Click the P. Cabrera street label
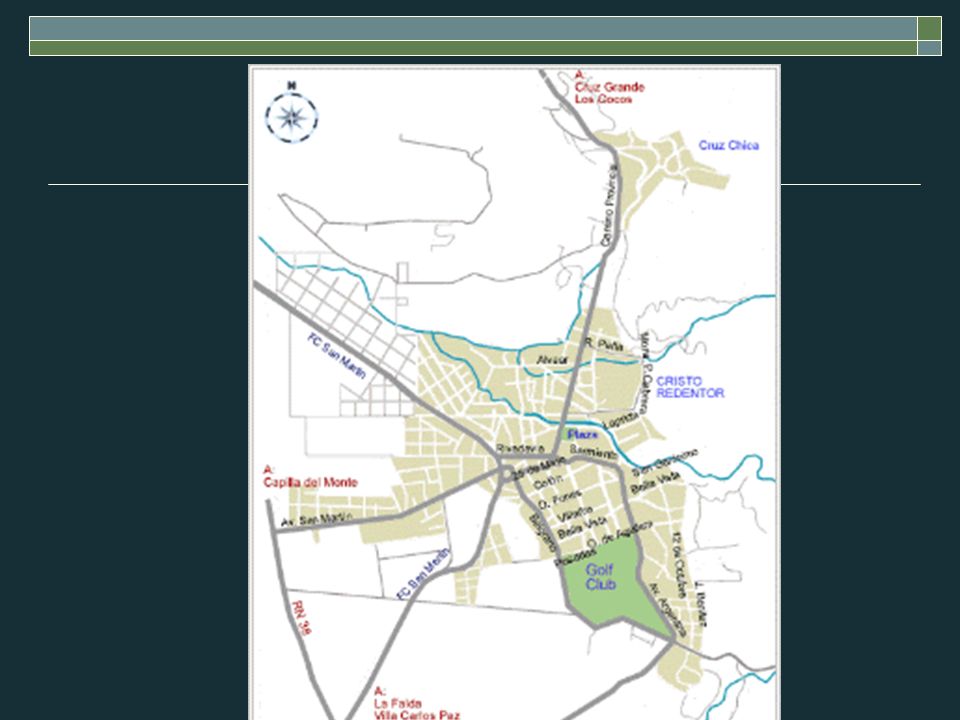The width and height of the screenshot is (960, 720). tap(646, 389)
